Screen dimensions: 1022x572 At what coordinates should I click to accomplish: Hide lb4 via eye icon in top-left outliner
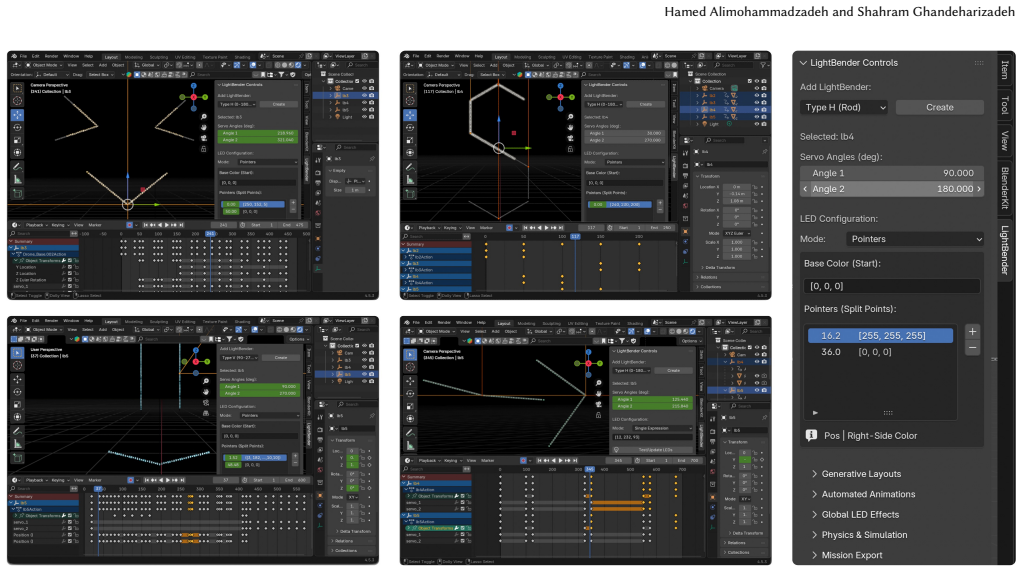click(x=364, y=102)
